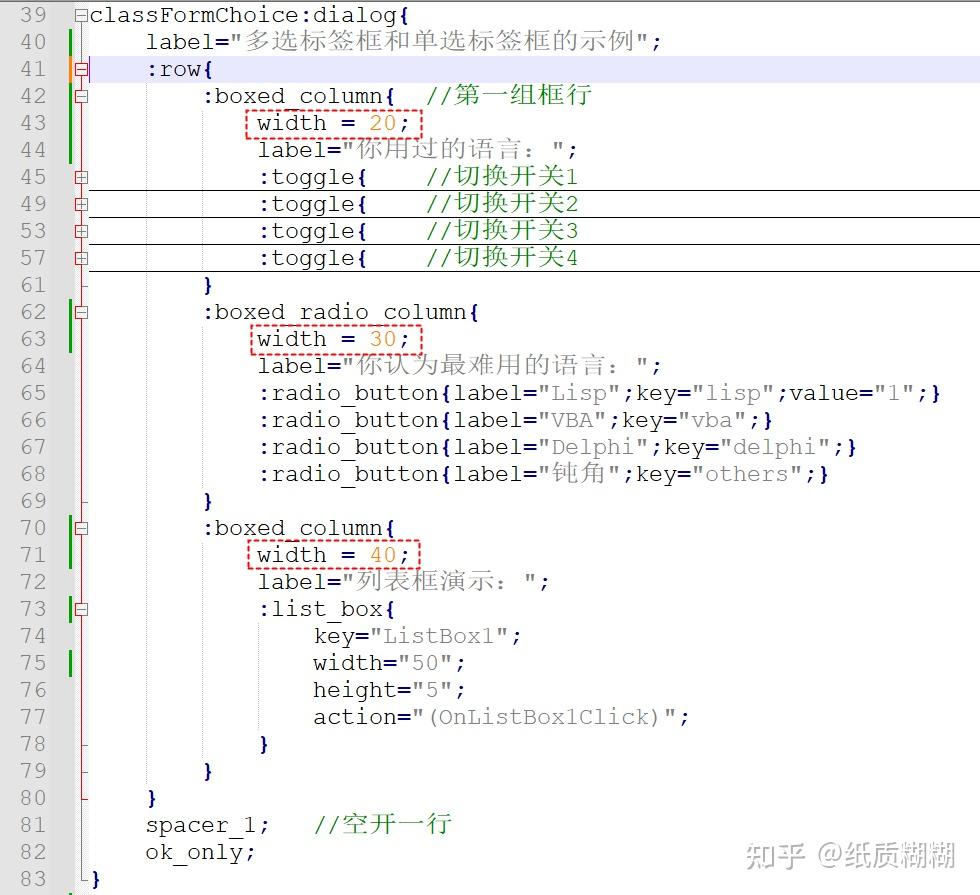Expand the collapsed 切换开关3 toggle fold
The height and width of the screenshot is (895, 980).
80,230
